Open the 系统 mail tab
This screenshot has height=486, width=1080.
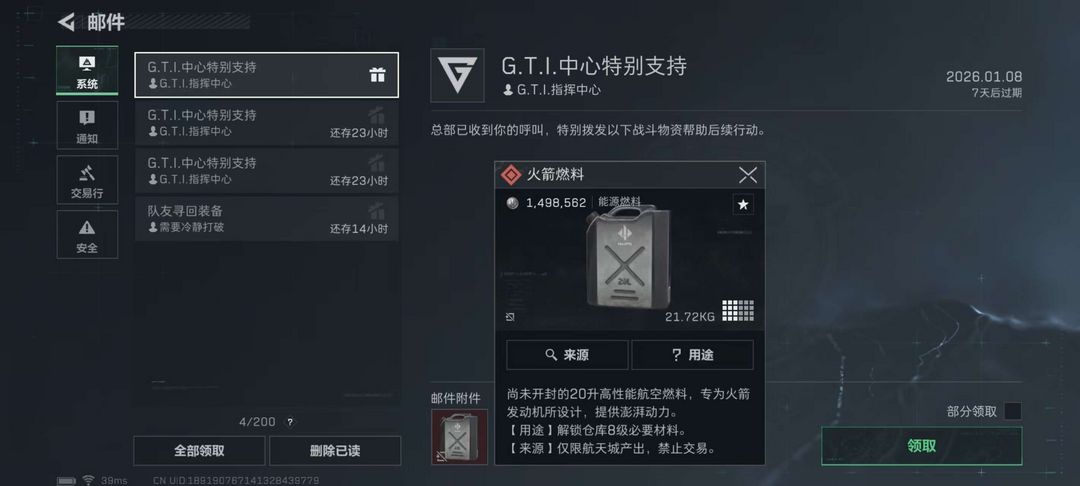click(87, 70)
